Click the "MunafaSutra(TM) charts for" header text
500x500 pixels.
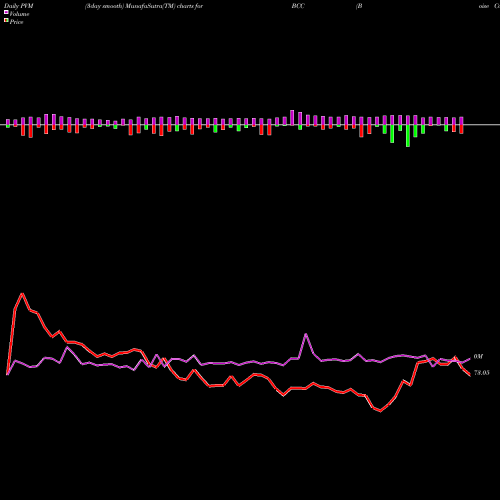(165, 6)
